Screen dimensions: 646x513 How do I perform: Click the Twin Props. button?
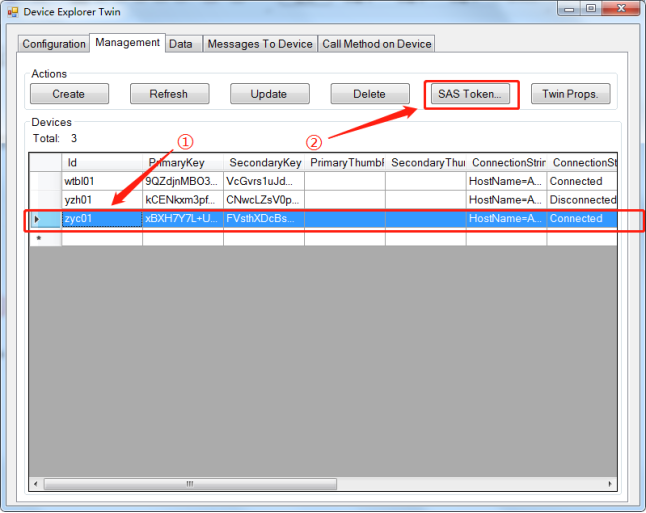coord(570,94)
